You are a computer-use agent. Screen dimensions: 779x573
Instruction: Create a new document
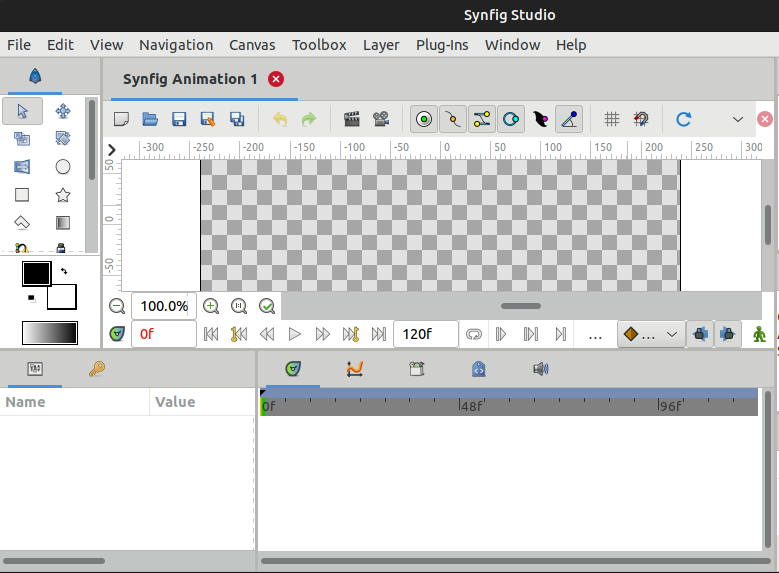coord(121,119)
